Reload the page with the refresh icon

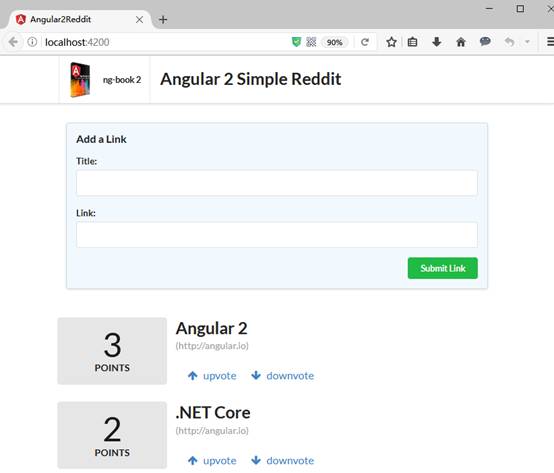(x=365, y=42)
